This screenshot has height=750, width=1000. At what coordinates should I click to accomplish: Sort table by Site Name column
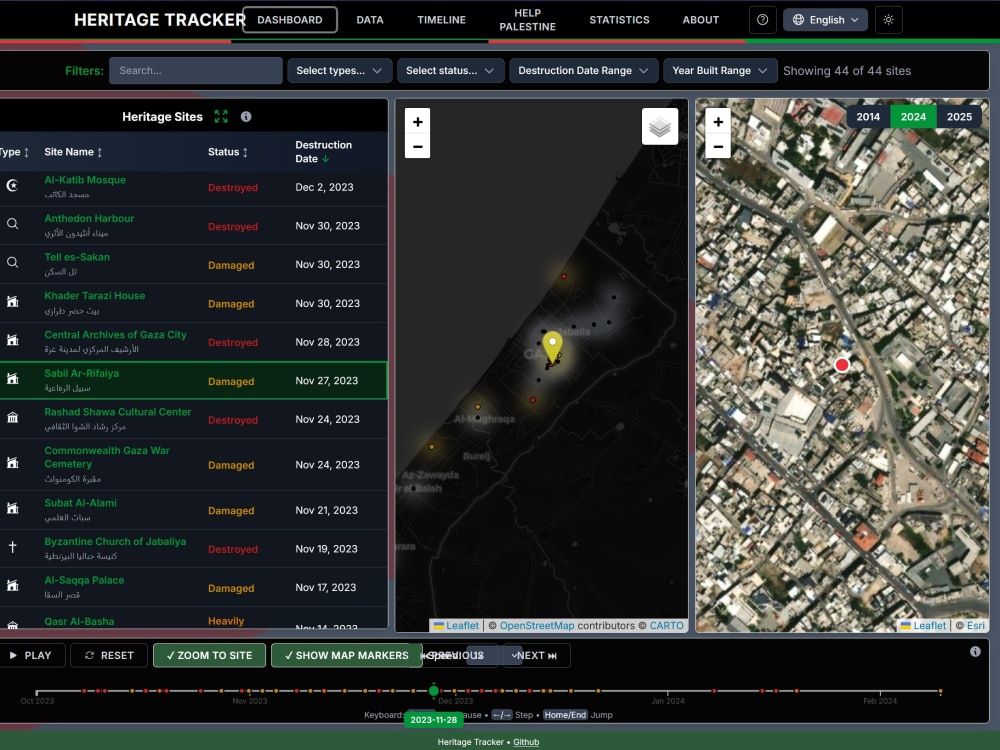pos(73,152)
